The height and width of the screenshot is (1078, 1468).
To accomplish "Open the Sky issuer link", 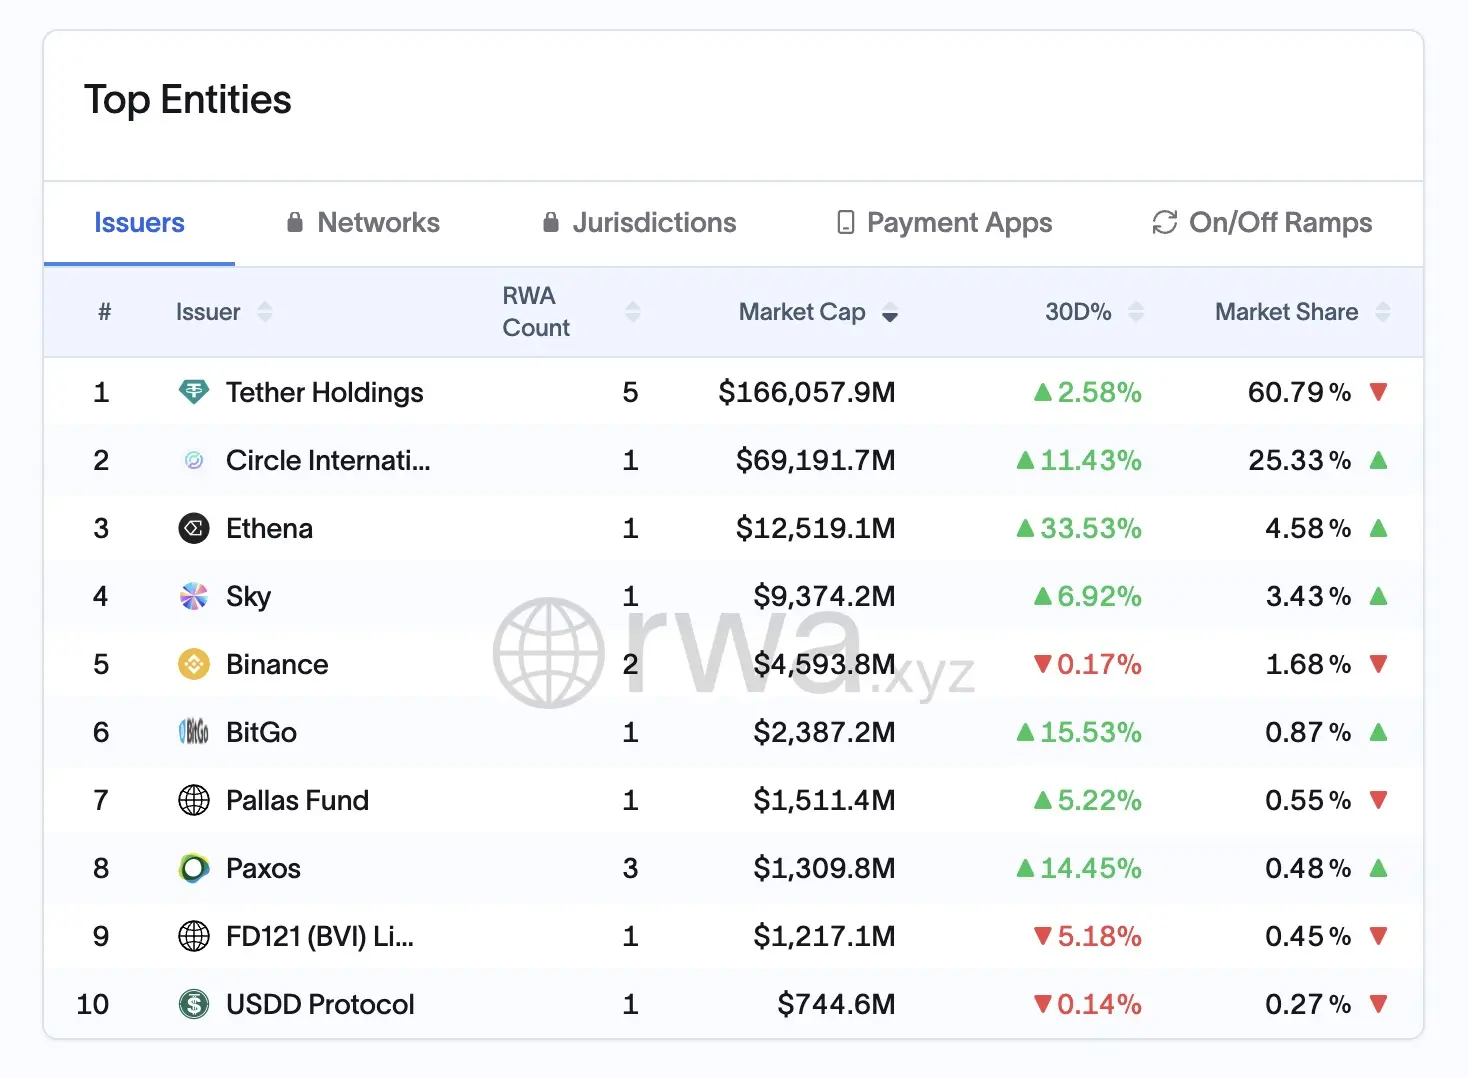I will pyautogui.click(x=248, y=597).
